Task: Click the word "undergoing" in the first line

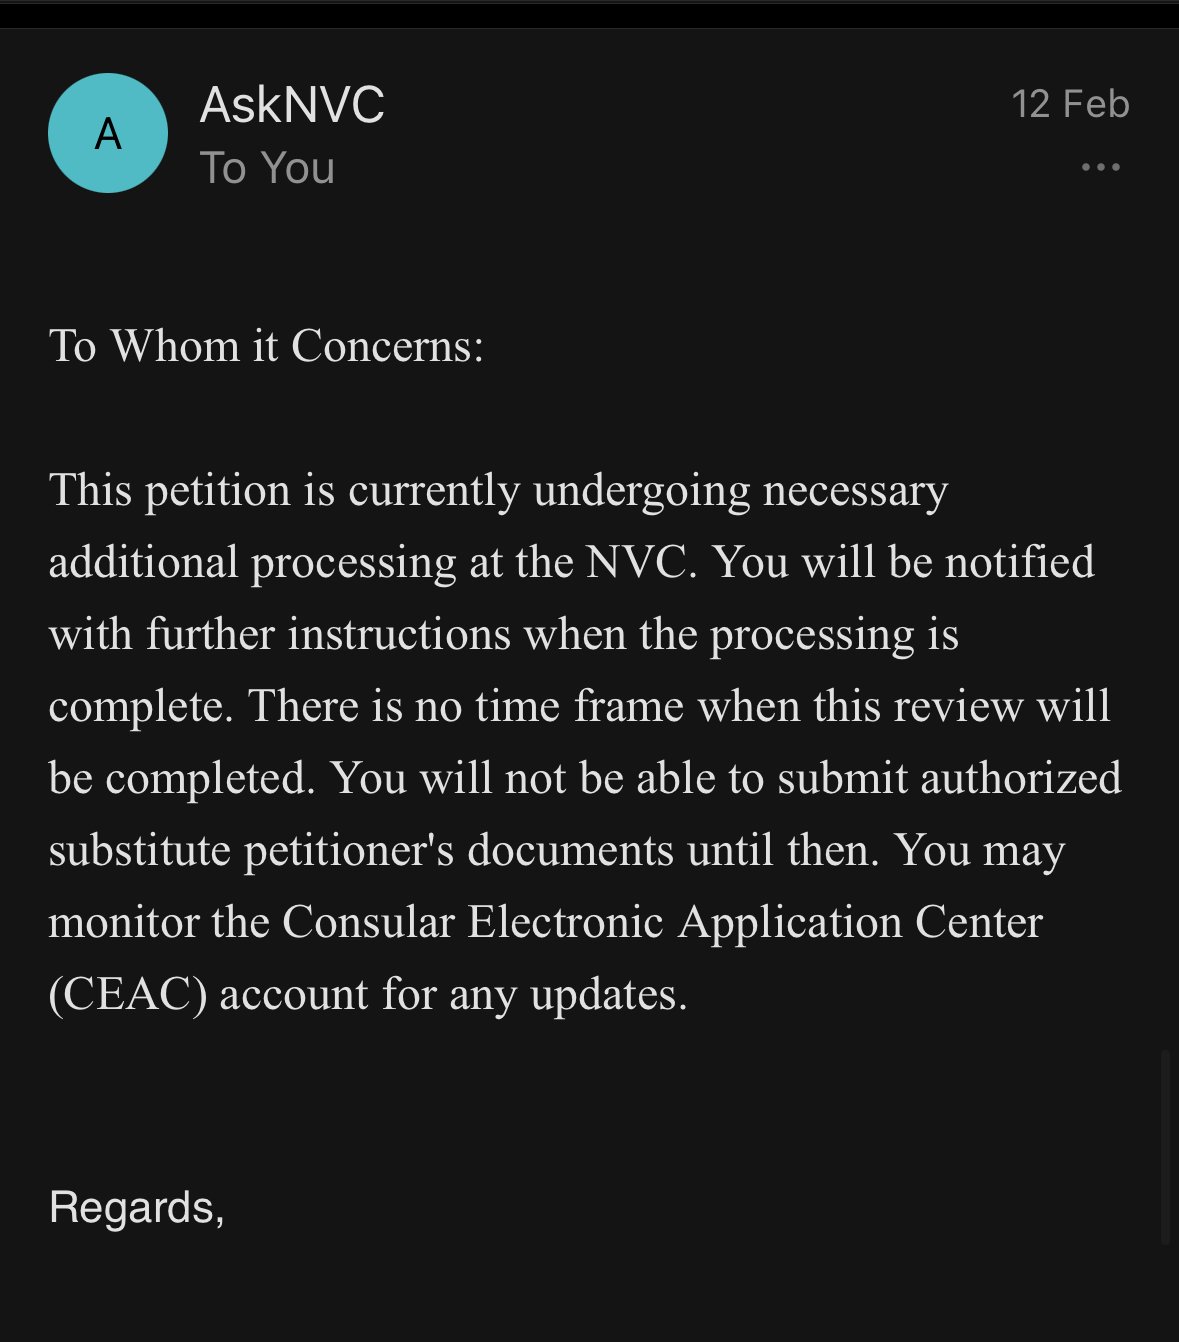Action: [x=641, y=491]
